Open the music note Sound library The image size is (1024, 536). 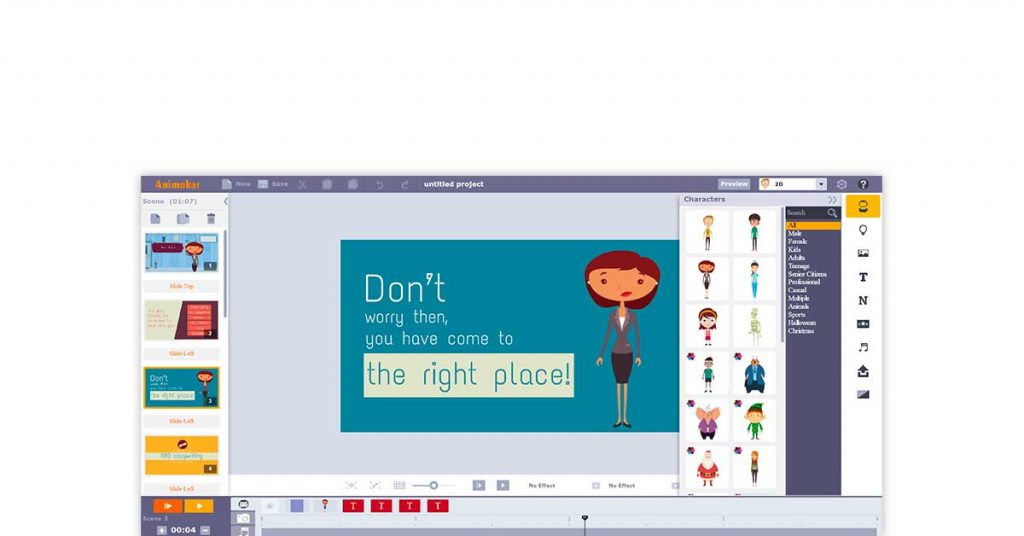(863, 347)
